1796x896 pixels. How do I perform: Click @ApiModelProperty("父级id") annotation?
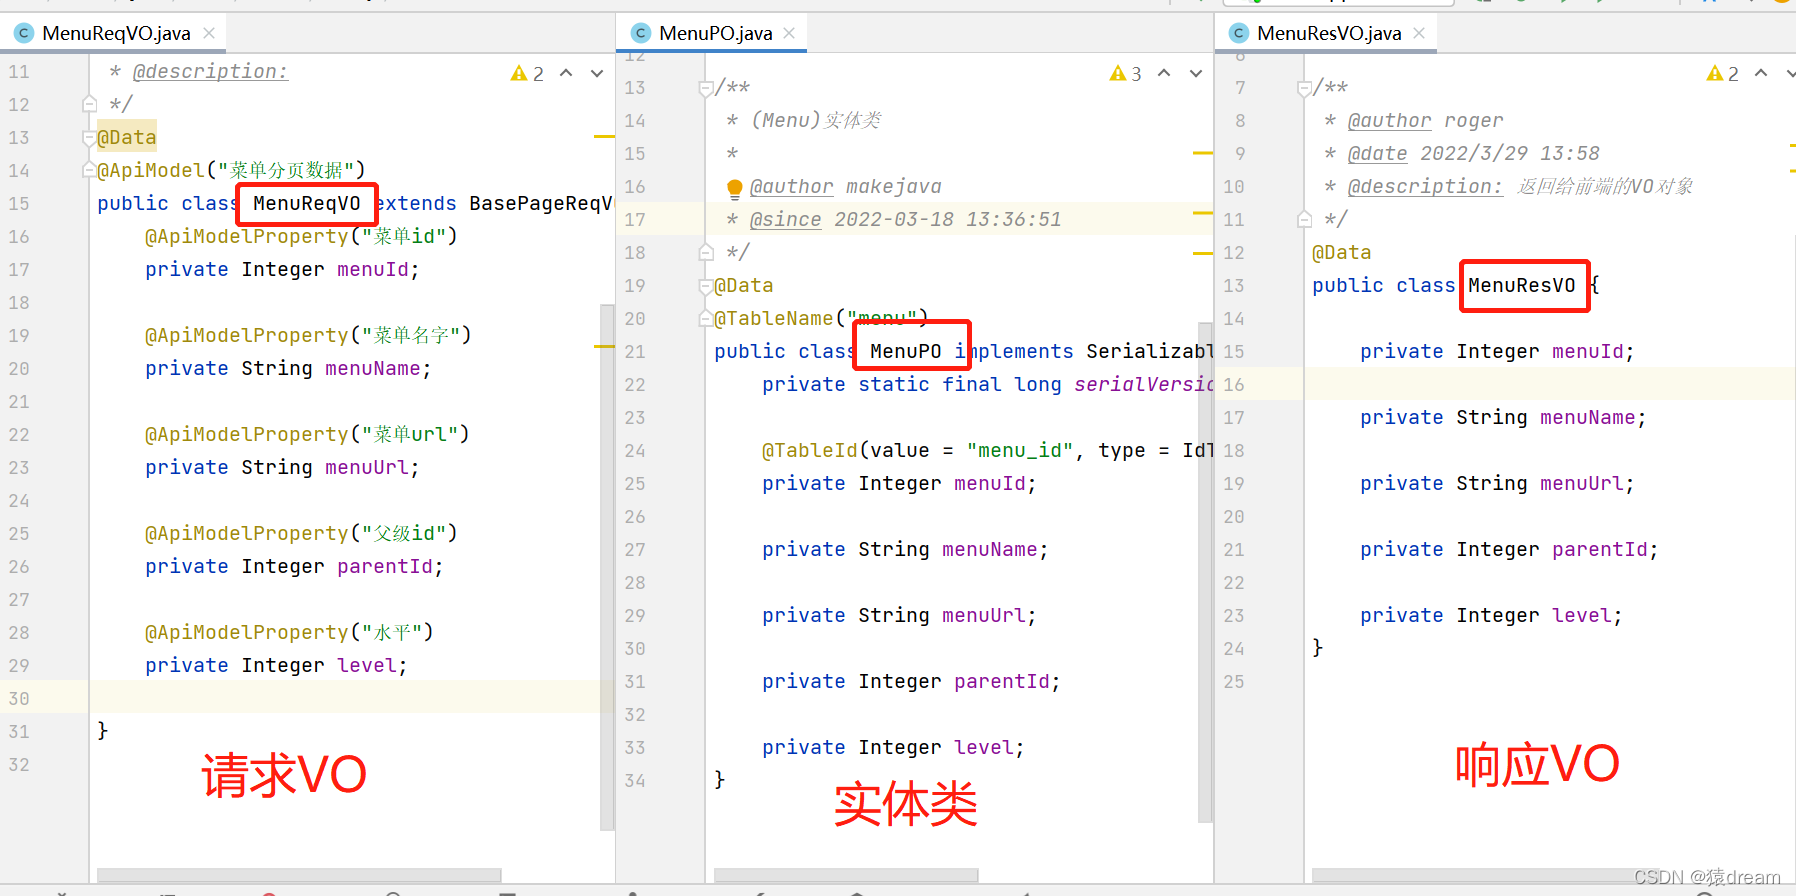(x=301, y=534)
